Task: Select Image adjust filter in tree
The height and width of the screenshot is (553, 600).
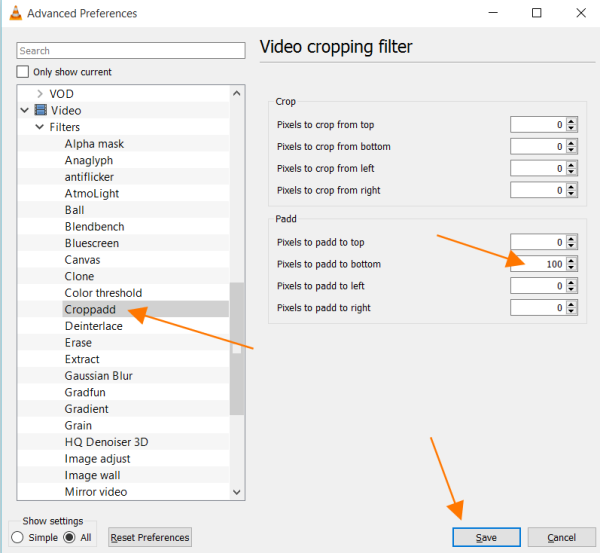Action: click(x=97, y=458)
